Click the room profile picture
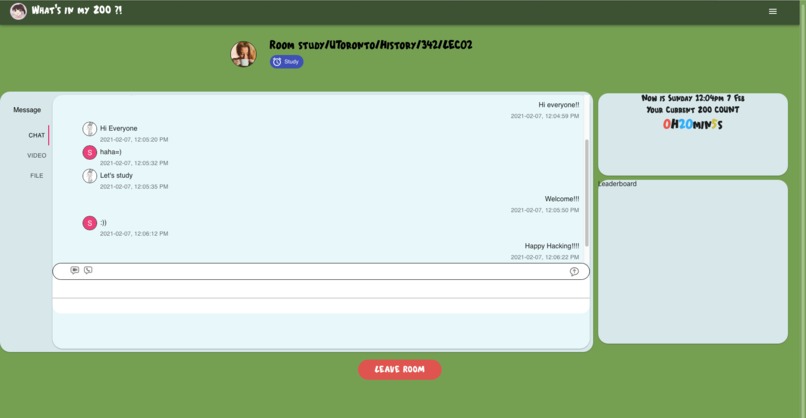806x418 pixels. click(x=243, y=54)
